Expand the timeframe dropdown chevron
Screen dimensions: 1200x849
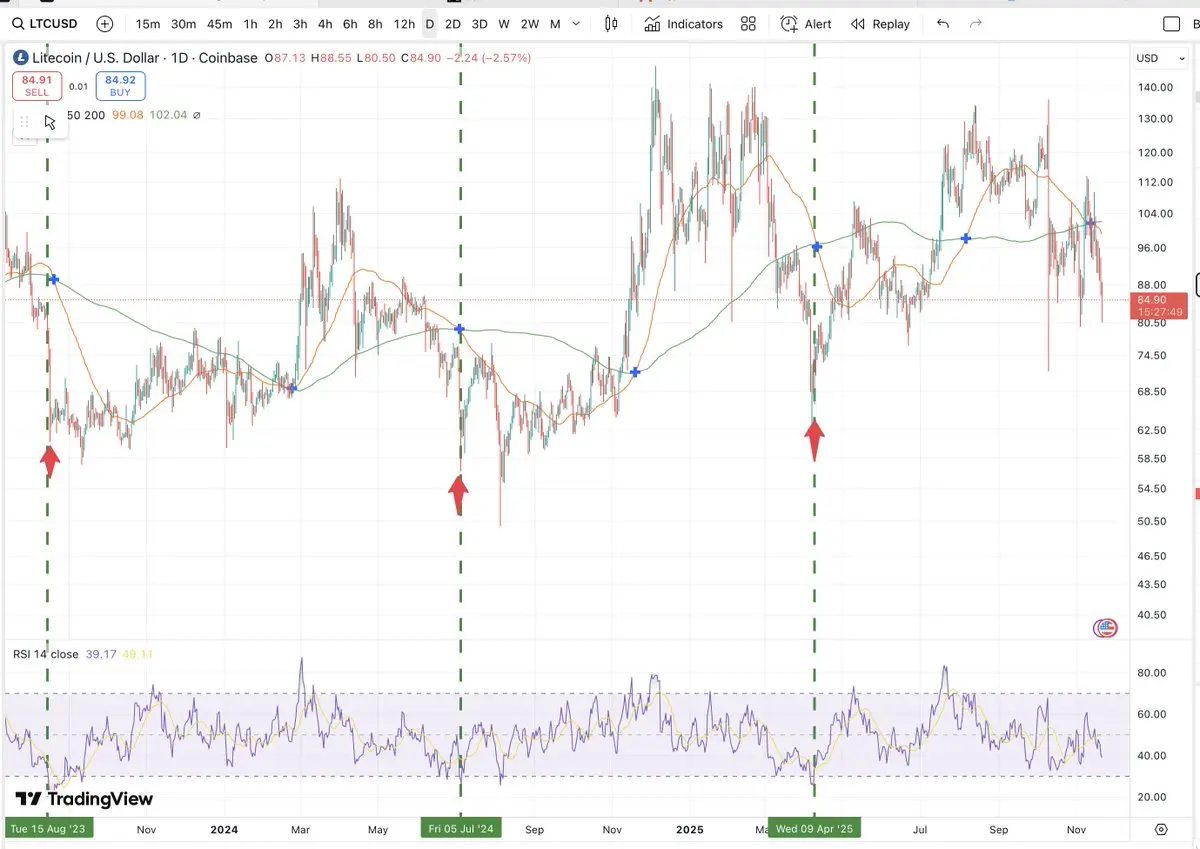pos(576,24)
